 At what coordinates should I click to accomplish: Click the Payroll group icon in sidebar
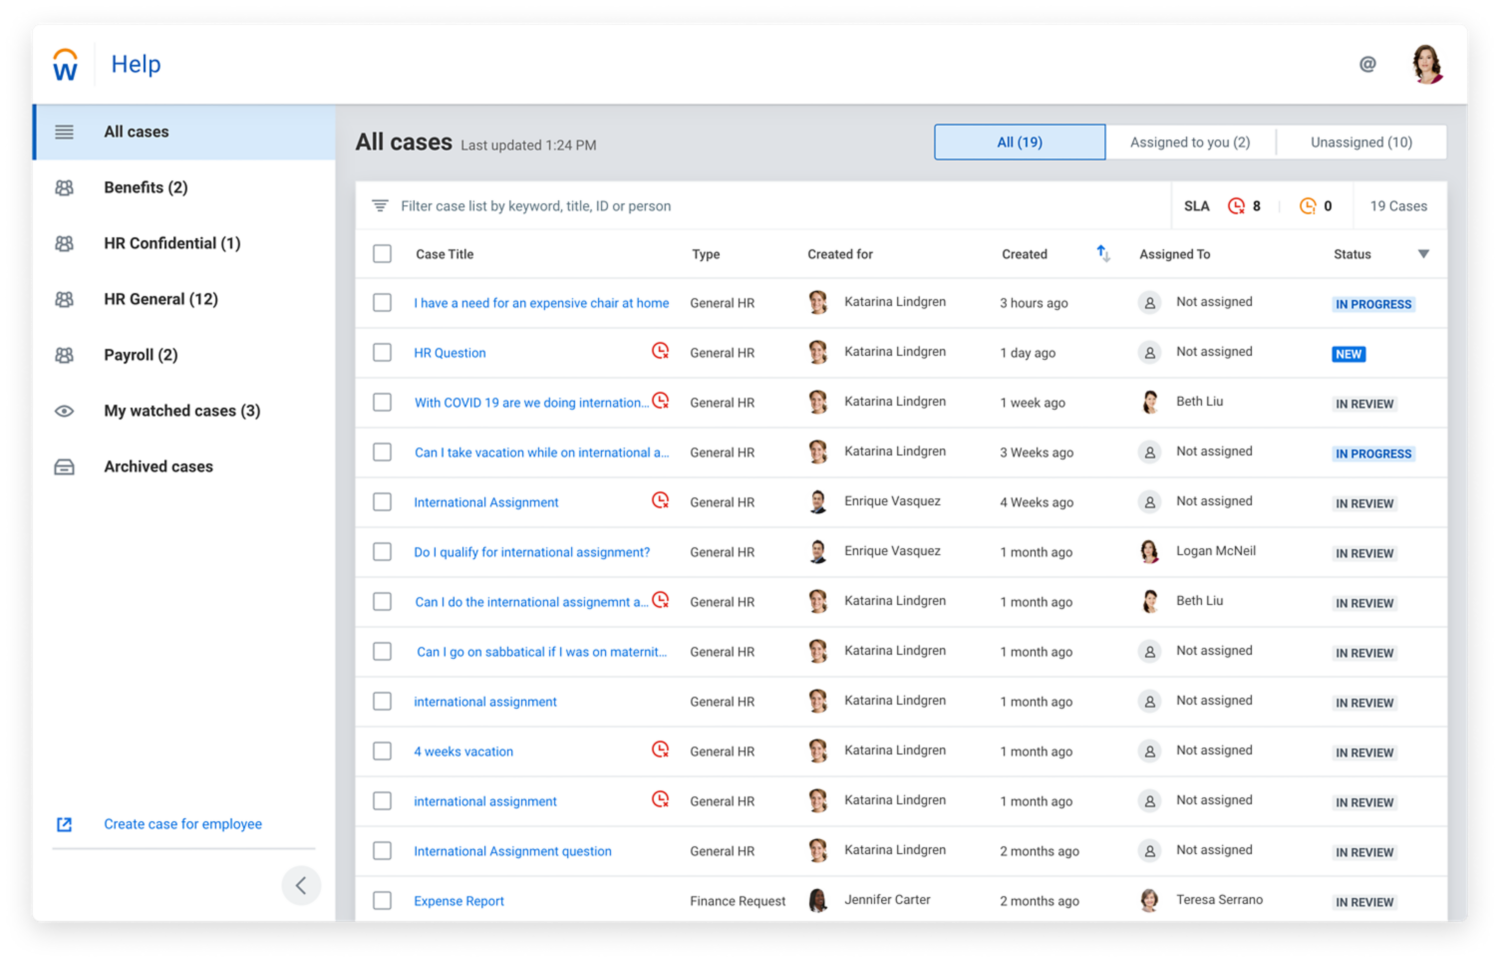click(x=64, y=354)
